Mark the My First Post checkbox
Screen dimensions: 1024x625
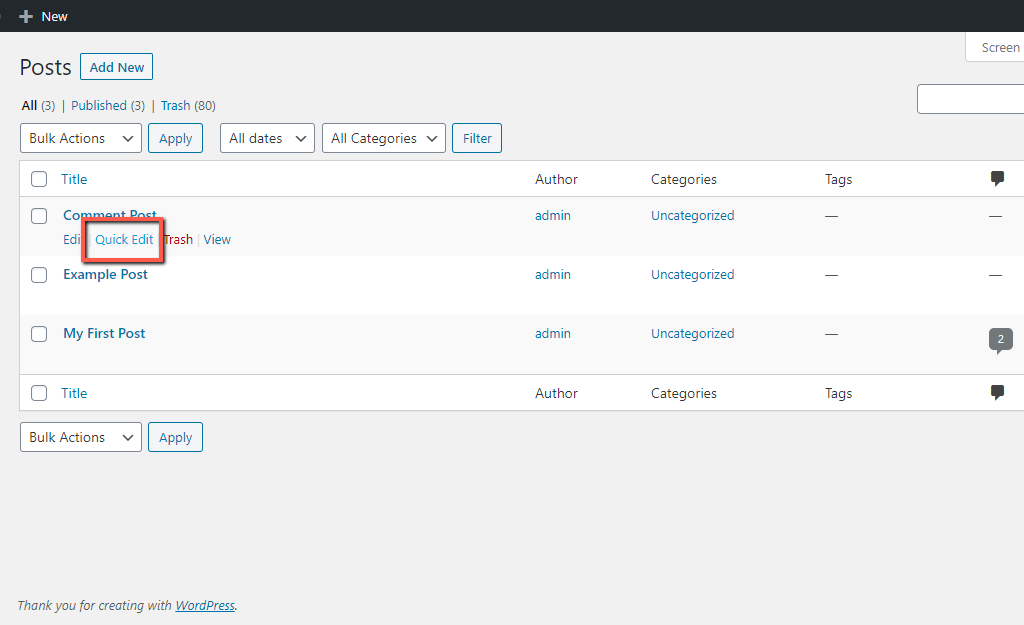(39, 334)
